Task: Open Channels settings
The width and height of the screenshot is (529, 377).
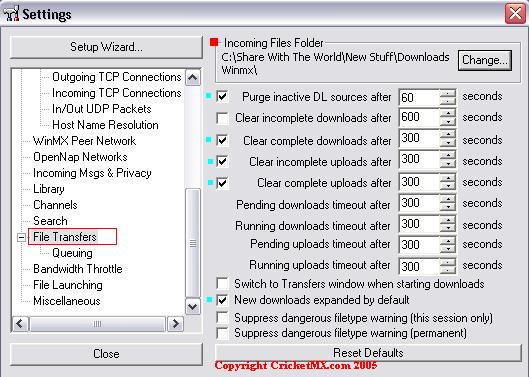Action: [55, 205]
